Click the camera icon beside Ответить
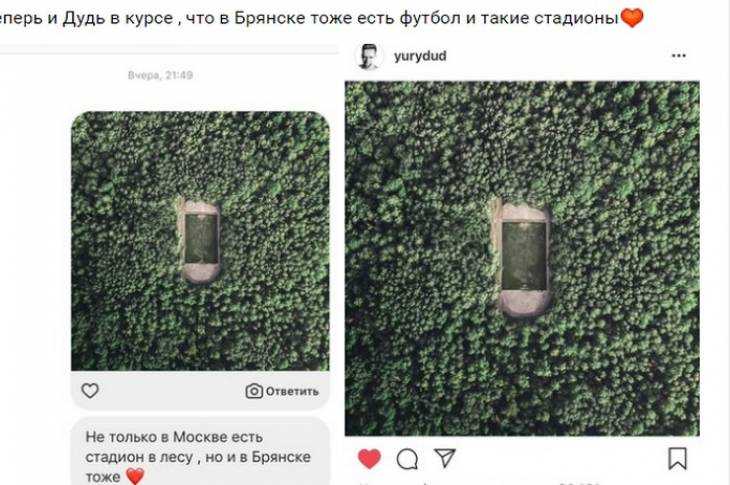 [254, 391]
